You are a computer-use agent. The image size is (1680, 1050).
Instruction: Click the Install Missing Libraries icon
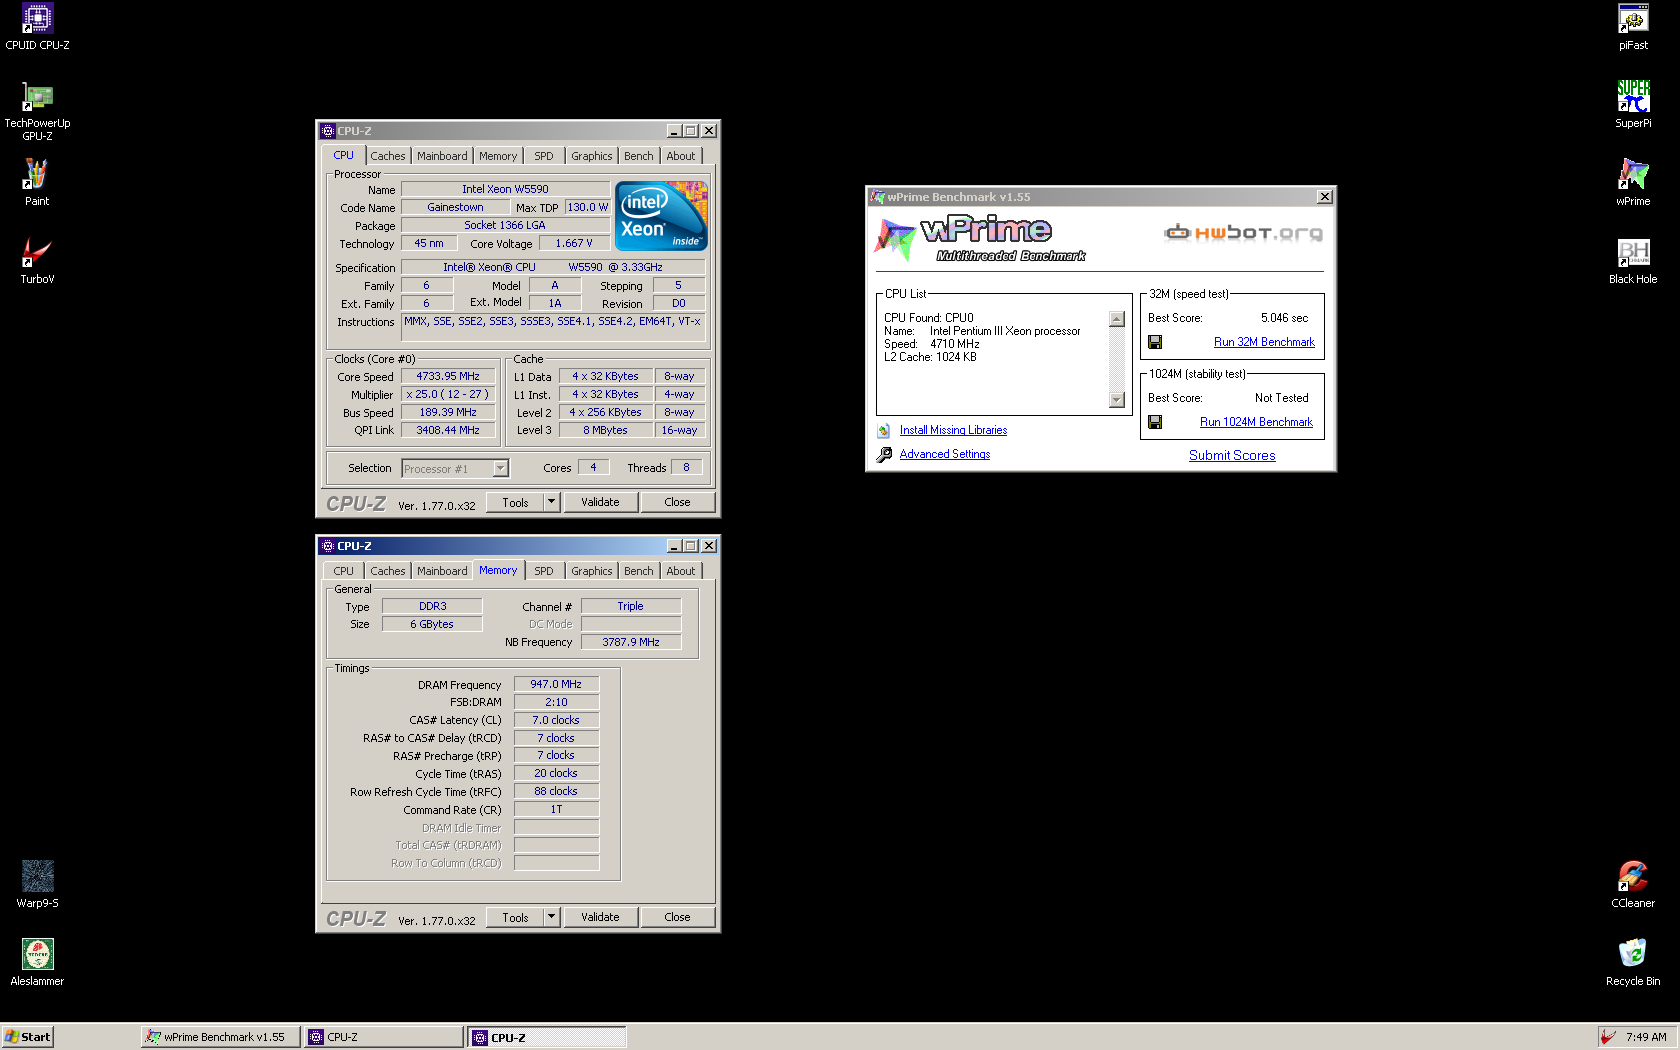click(x=884, y=431)
